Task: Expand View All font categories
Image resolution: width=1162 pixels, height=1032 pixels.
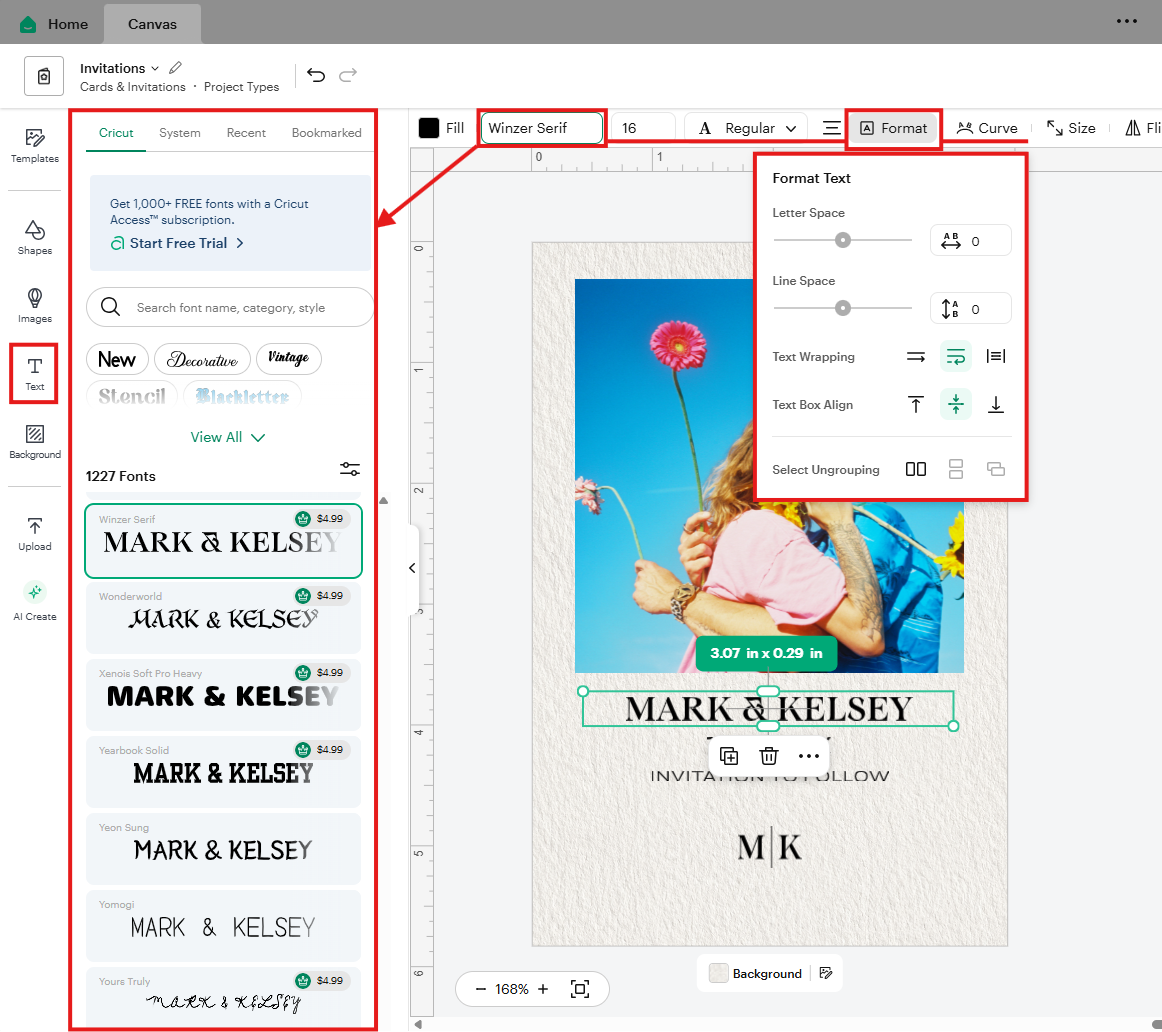Action: click(x=227, y=437)
